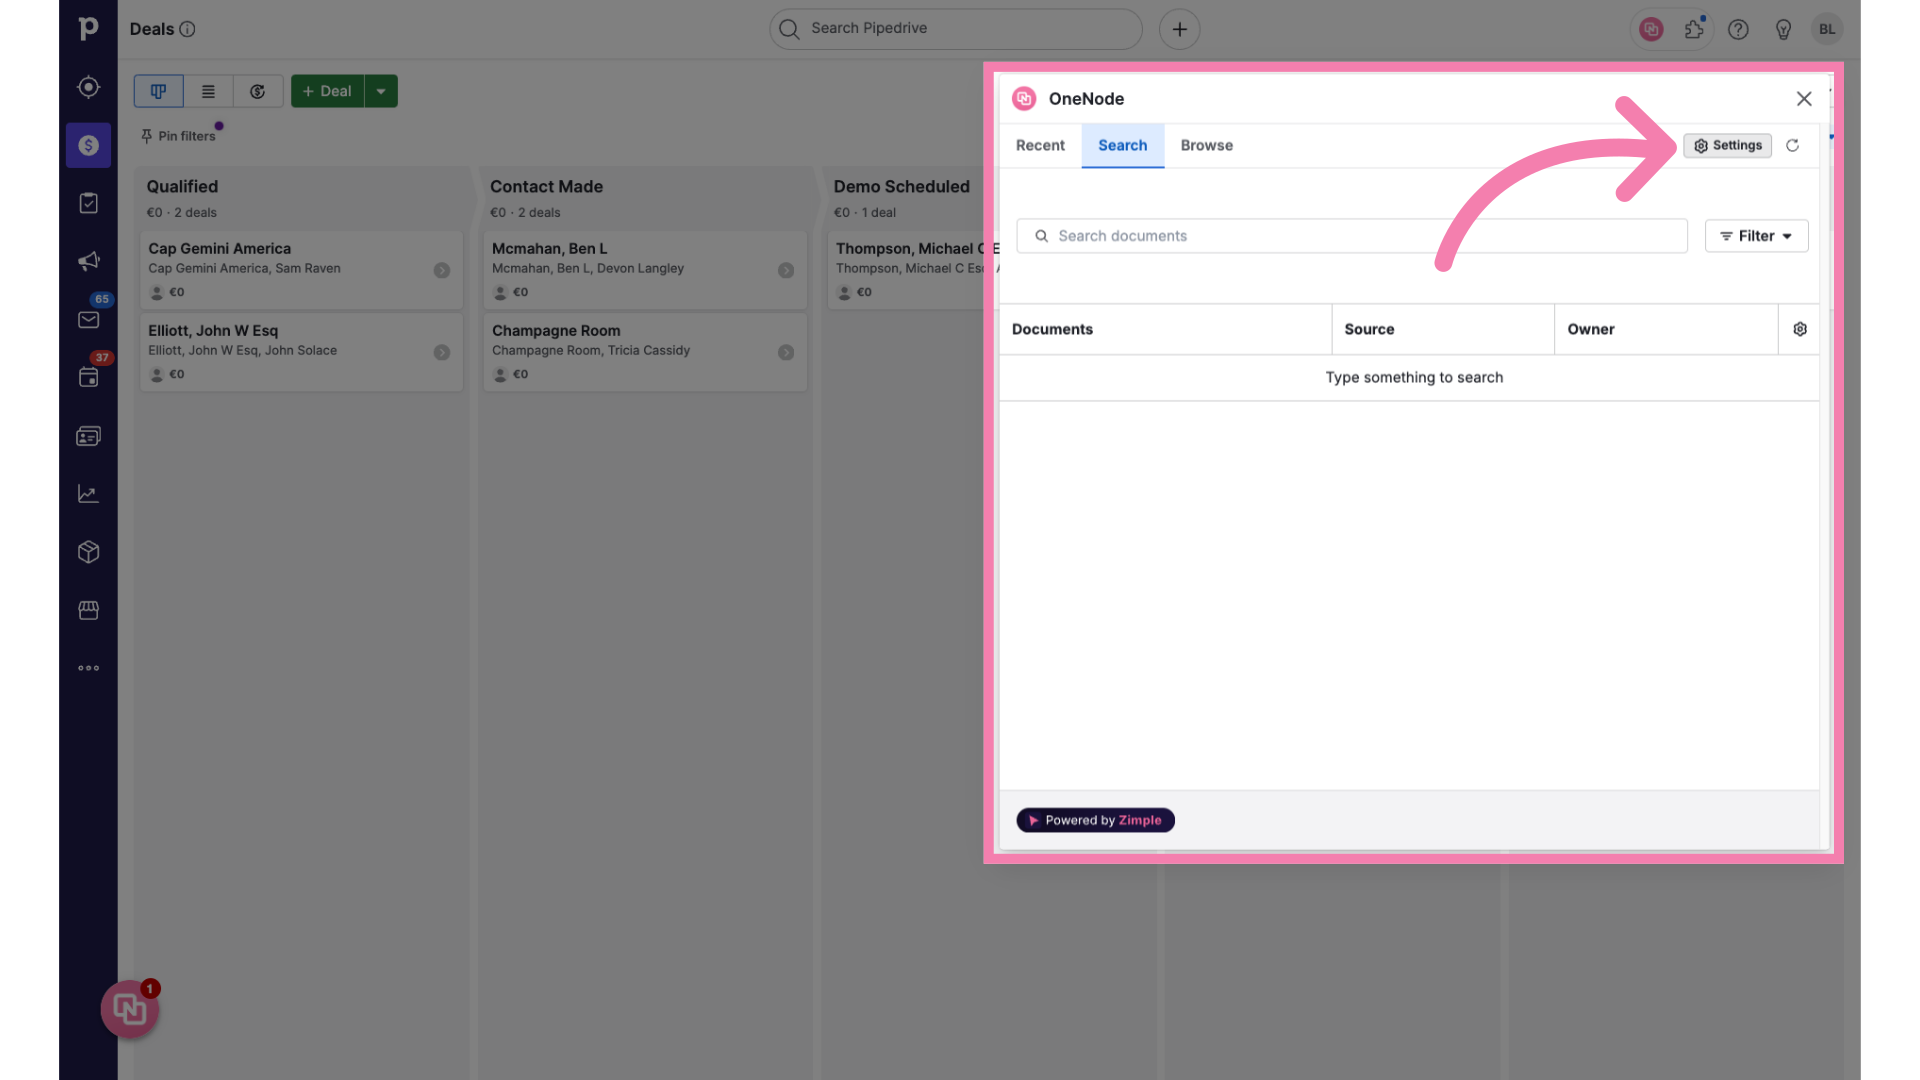Close the OneNode panel

1803,98
